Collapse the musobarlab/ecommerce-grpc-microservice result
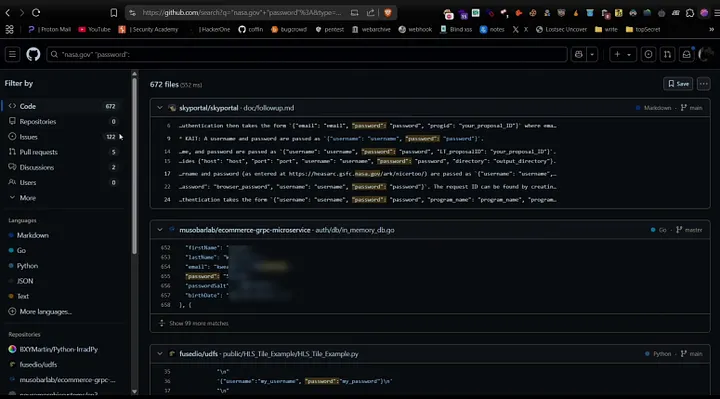The width and height of the screenshot is (720, 399). 160,230
